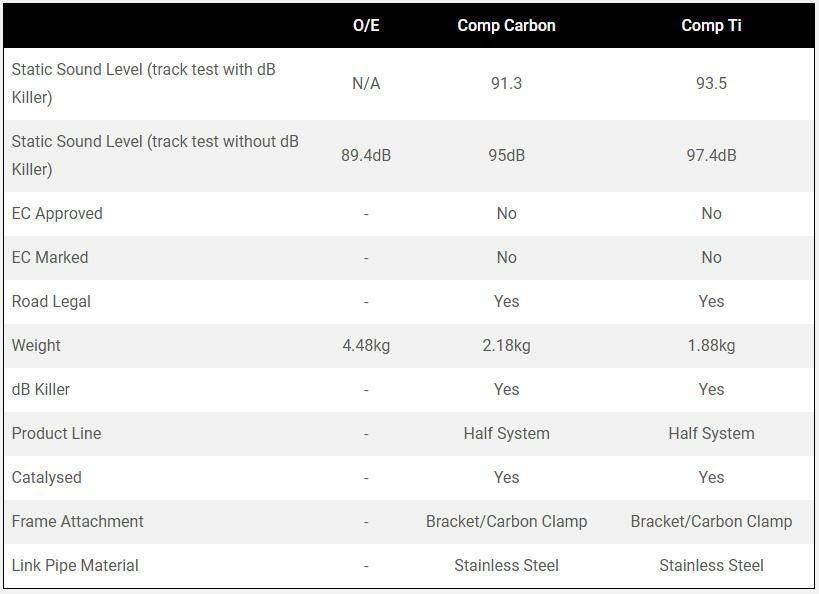Click the Link Pipe Material label

pos(75,565)
